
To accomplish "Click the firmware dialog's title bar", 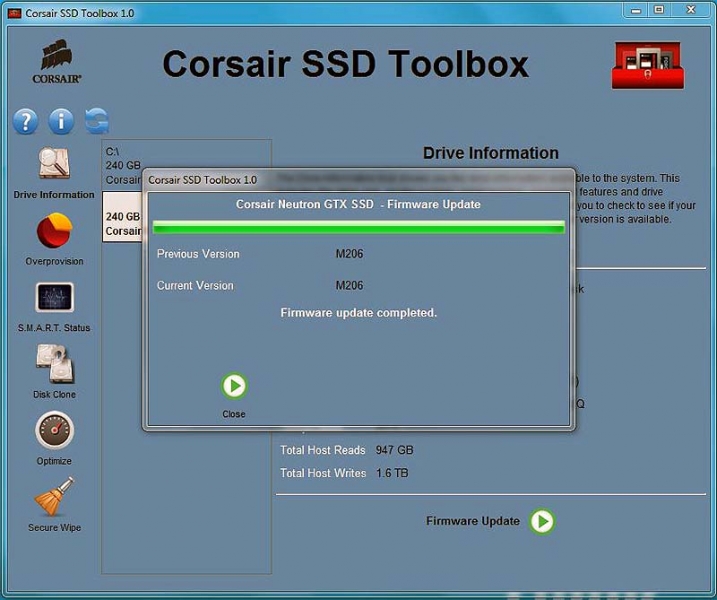I will (358, 179).
